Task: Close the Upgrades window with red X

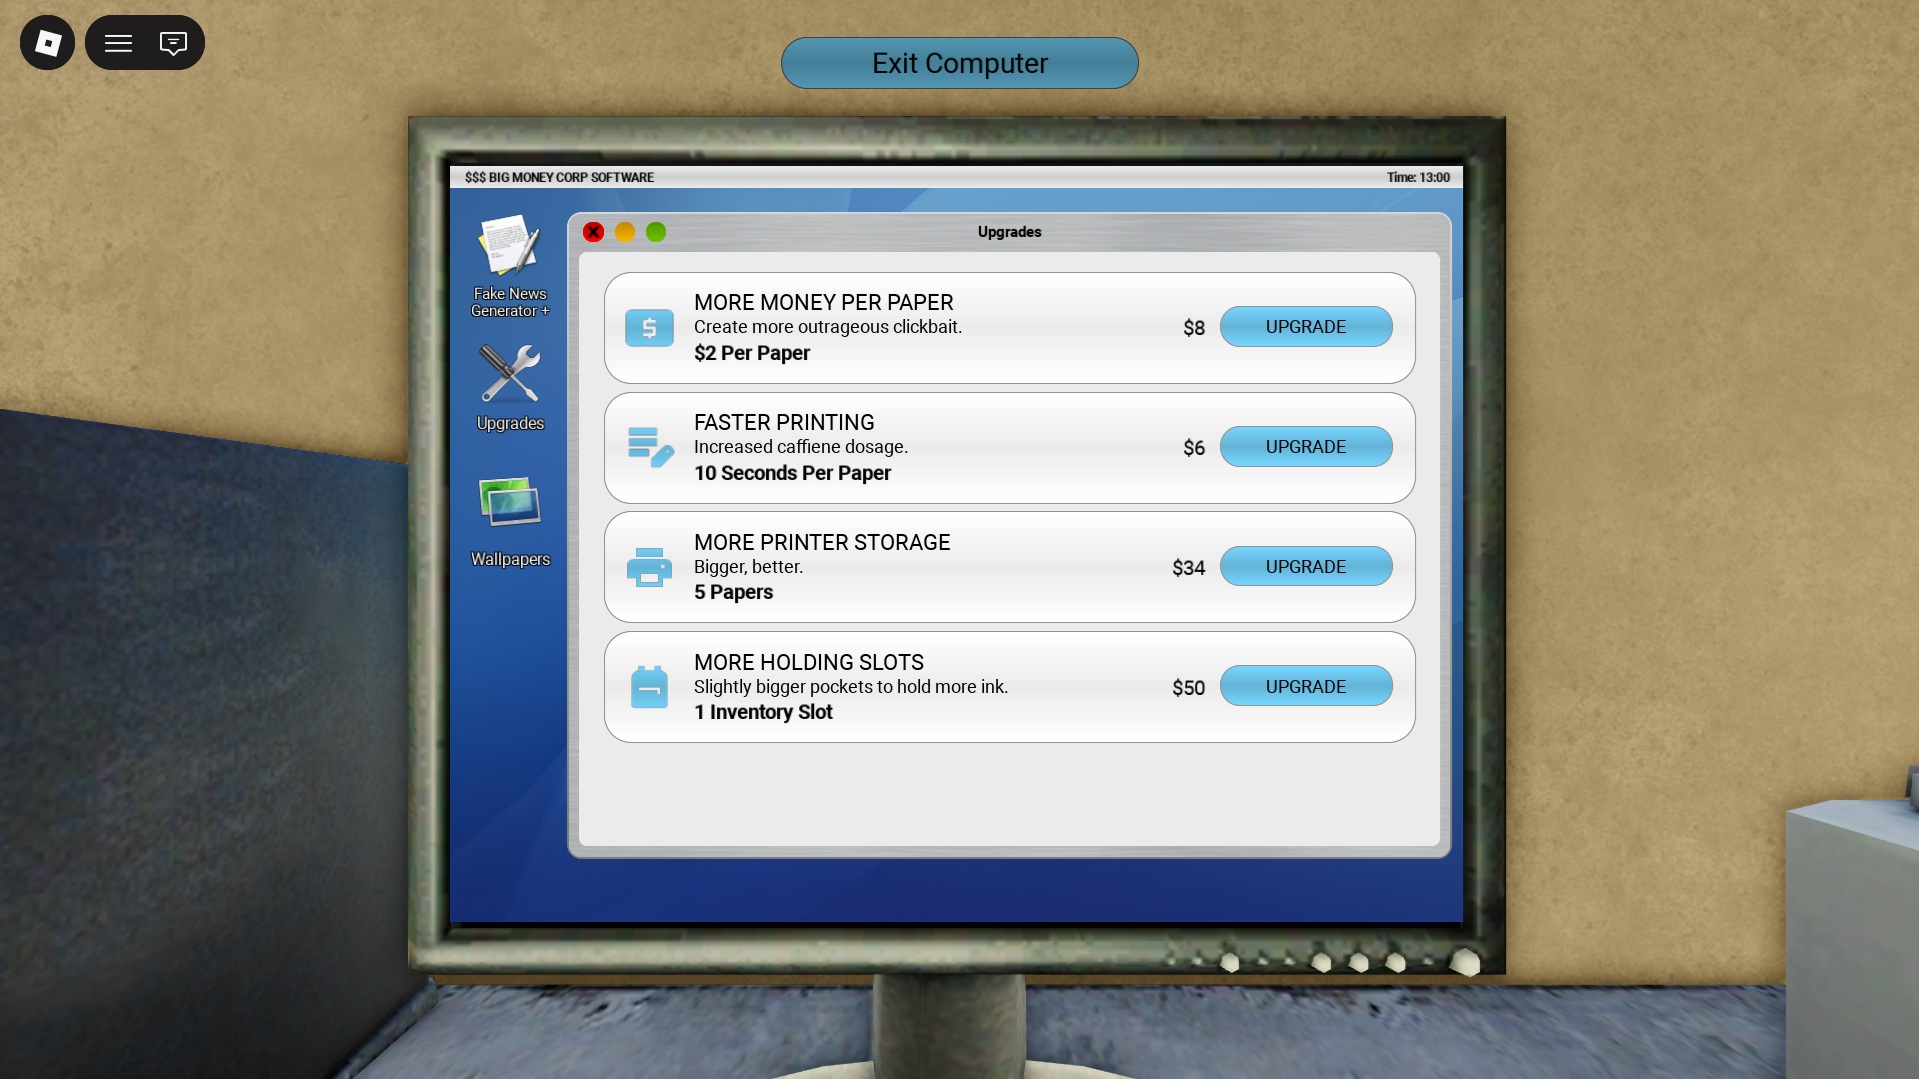Action: click(x=593, y=232)
